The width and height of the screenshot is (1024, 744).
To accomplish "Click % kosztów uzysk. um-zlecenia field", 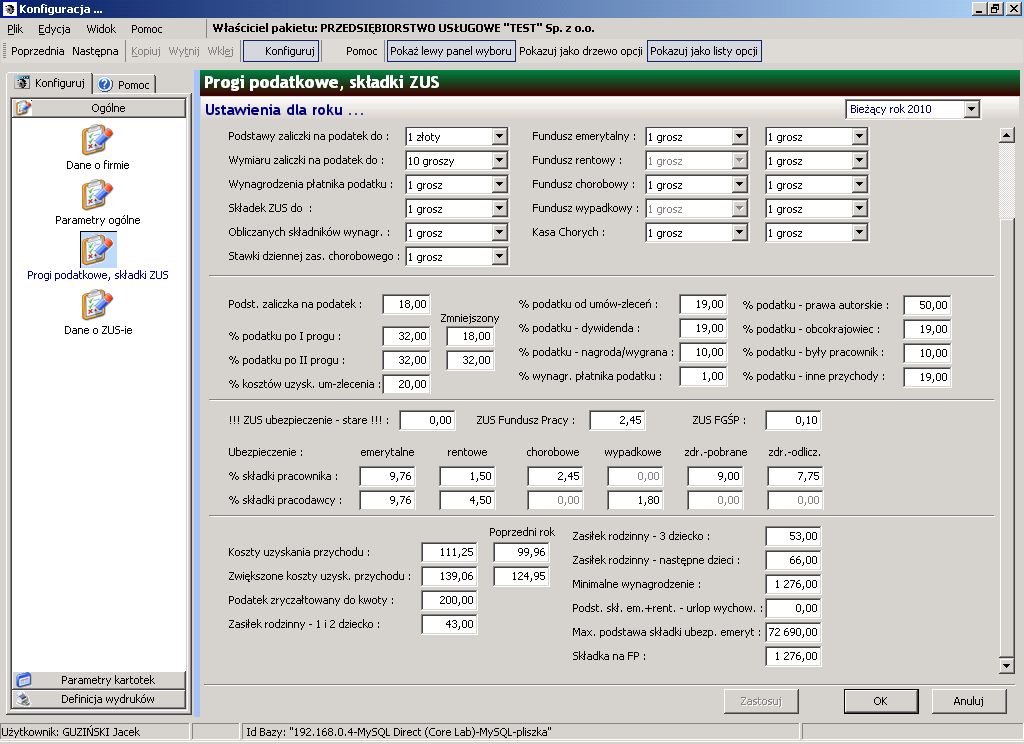I will [406, 384].
